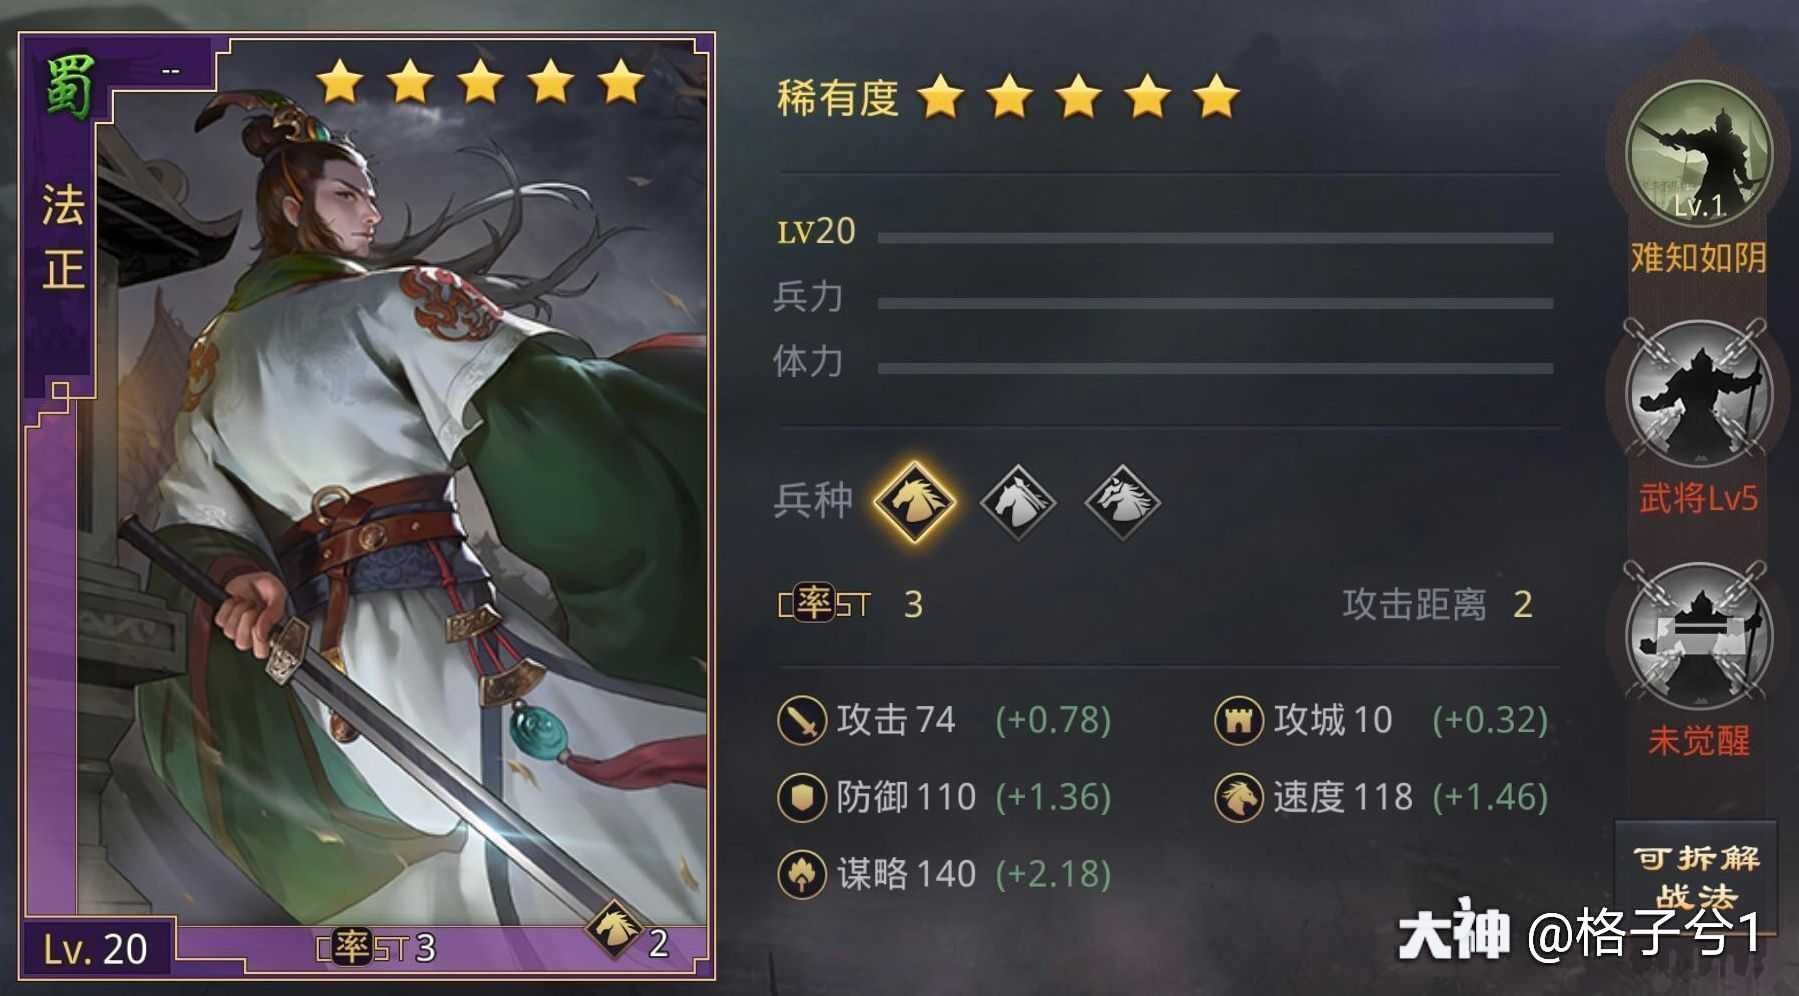The image size is (1799, 996).
Task: Click the 谋略 strategy stat icon
Action: point(801,874)
